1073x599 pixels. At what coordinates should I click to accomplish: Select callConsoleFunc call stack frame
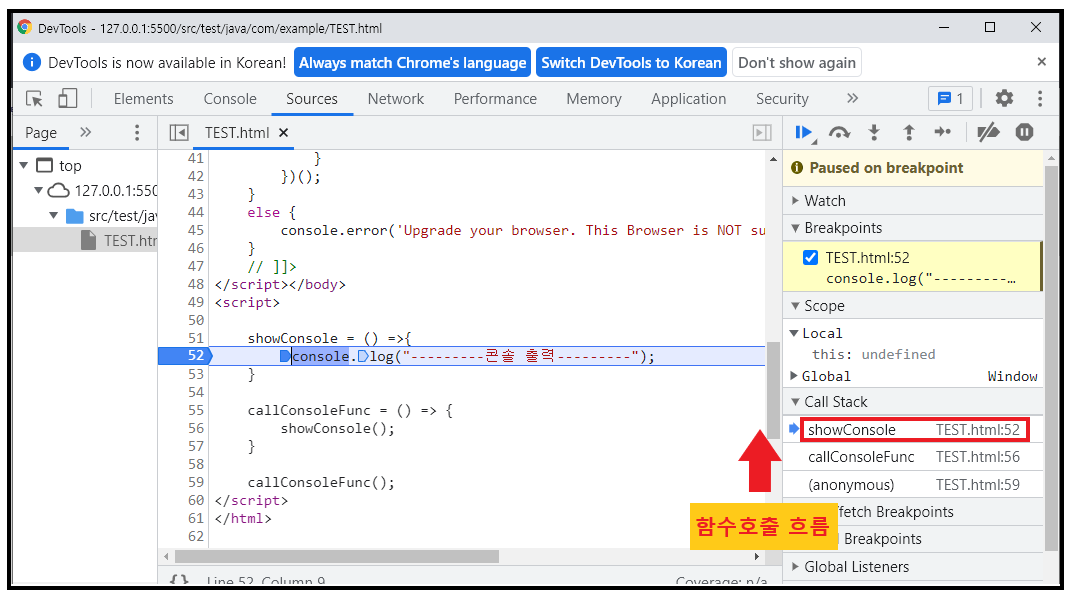[914, 457]
